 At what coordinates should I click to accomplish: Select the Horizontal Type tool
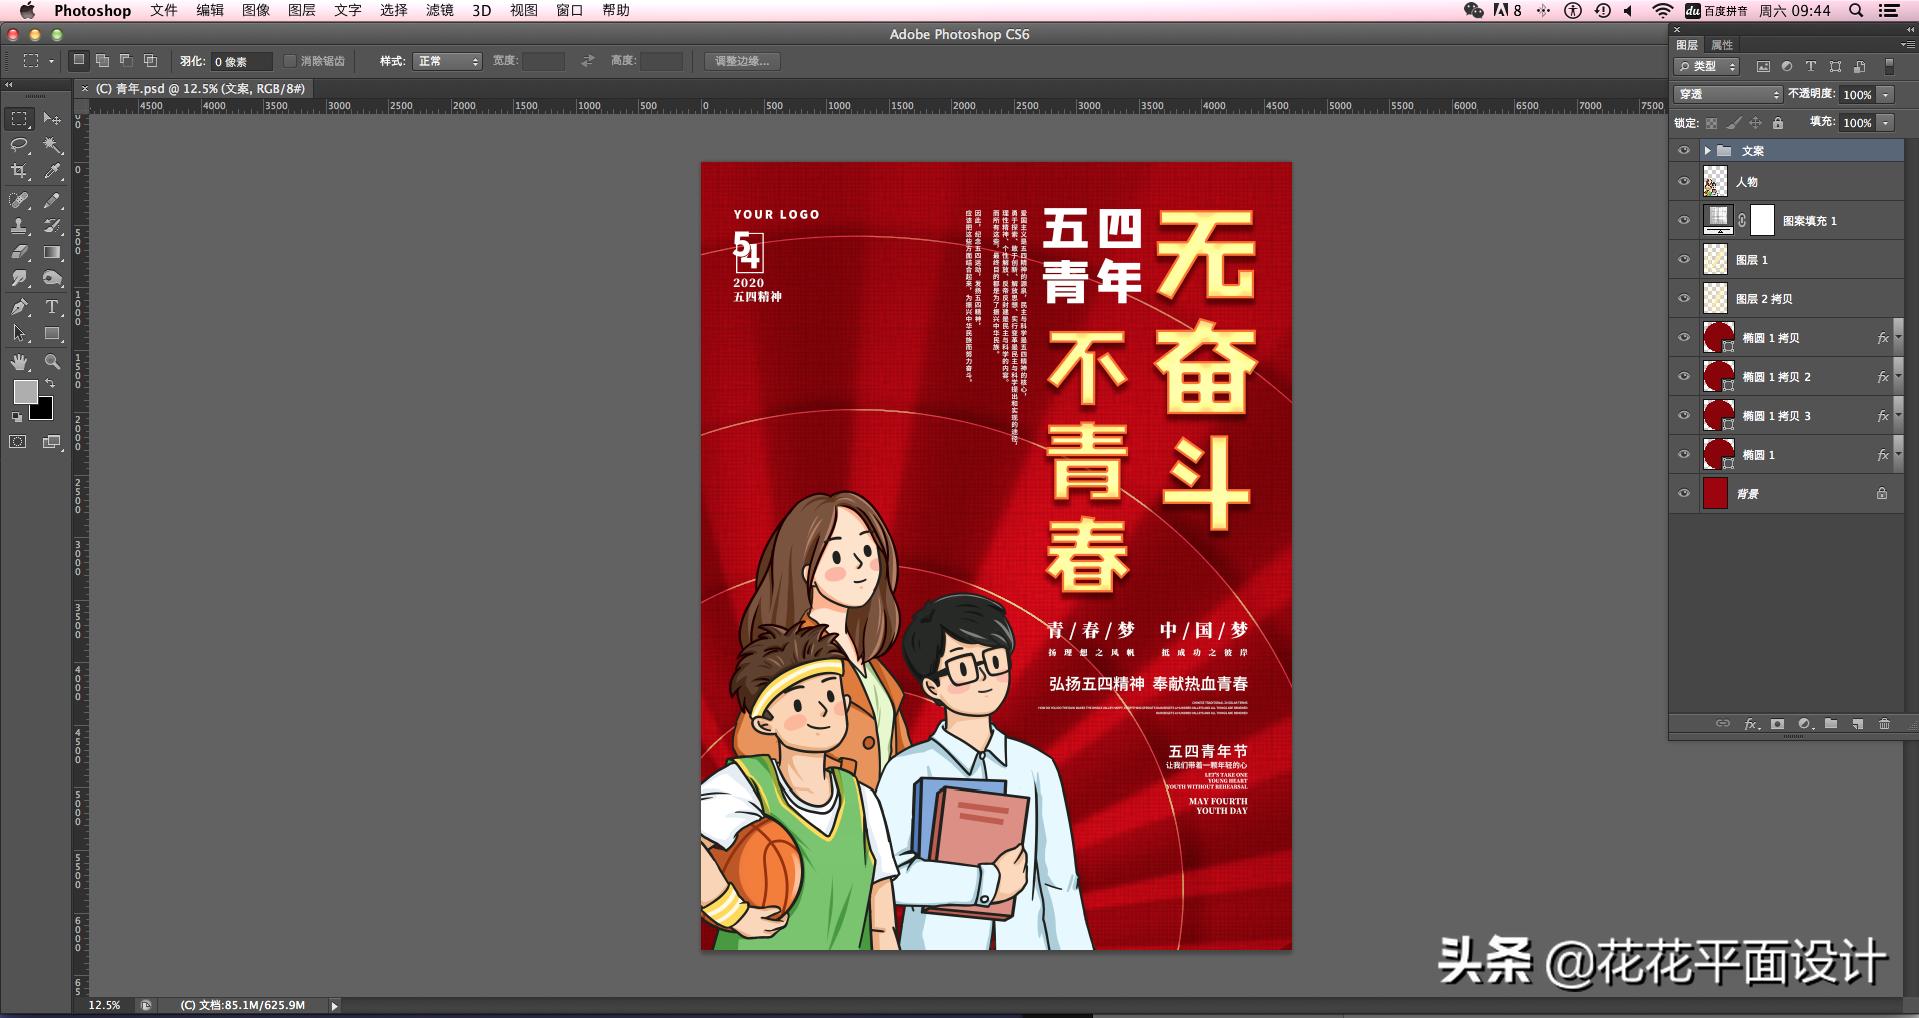[51, 305]
